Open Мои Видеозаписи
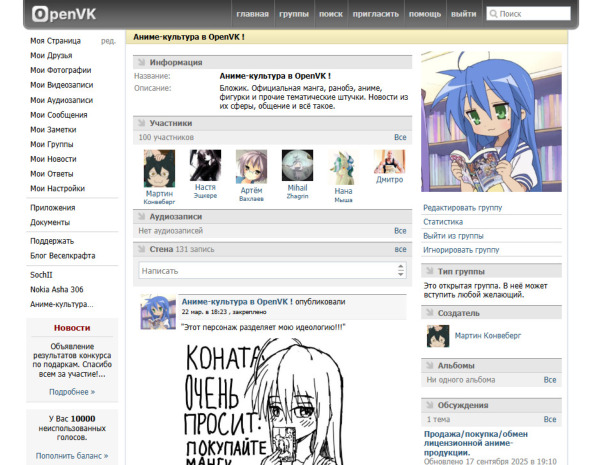 [x=62, y=85]
